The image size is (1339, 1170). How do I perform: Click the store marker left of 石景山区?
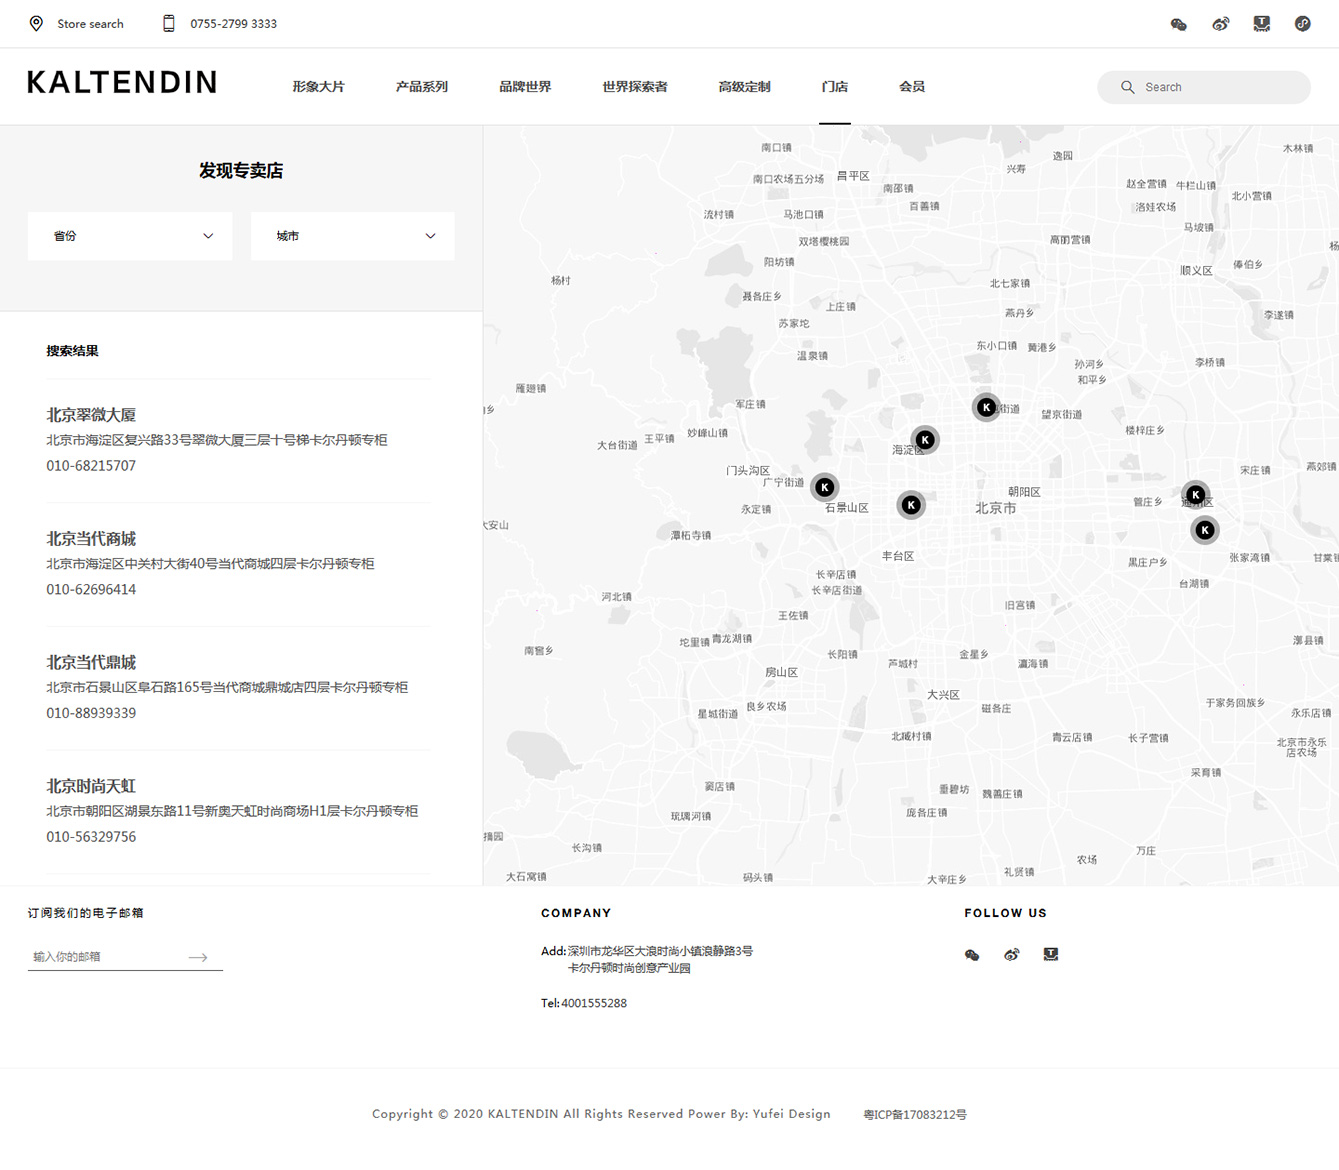tap(824, 487)
